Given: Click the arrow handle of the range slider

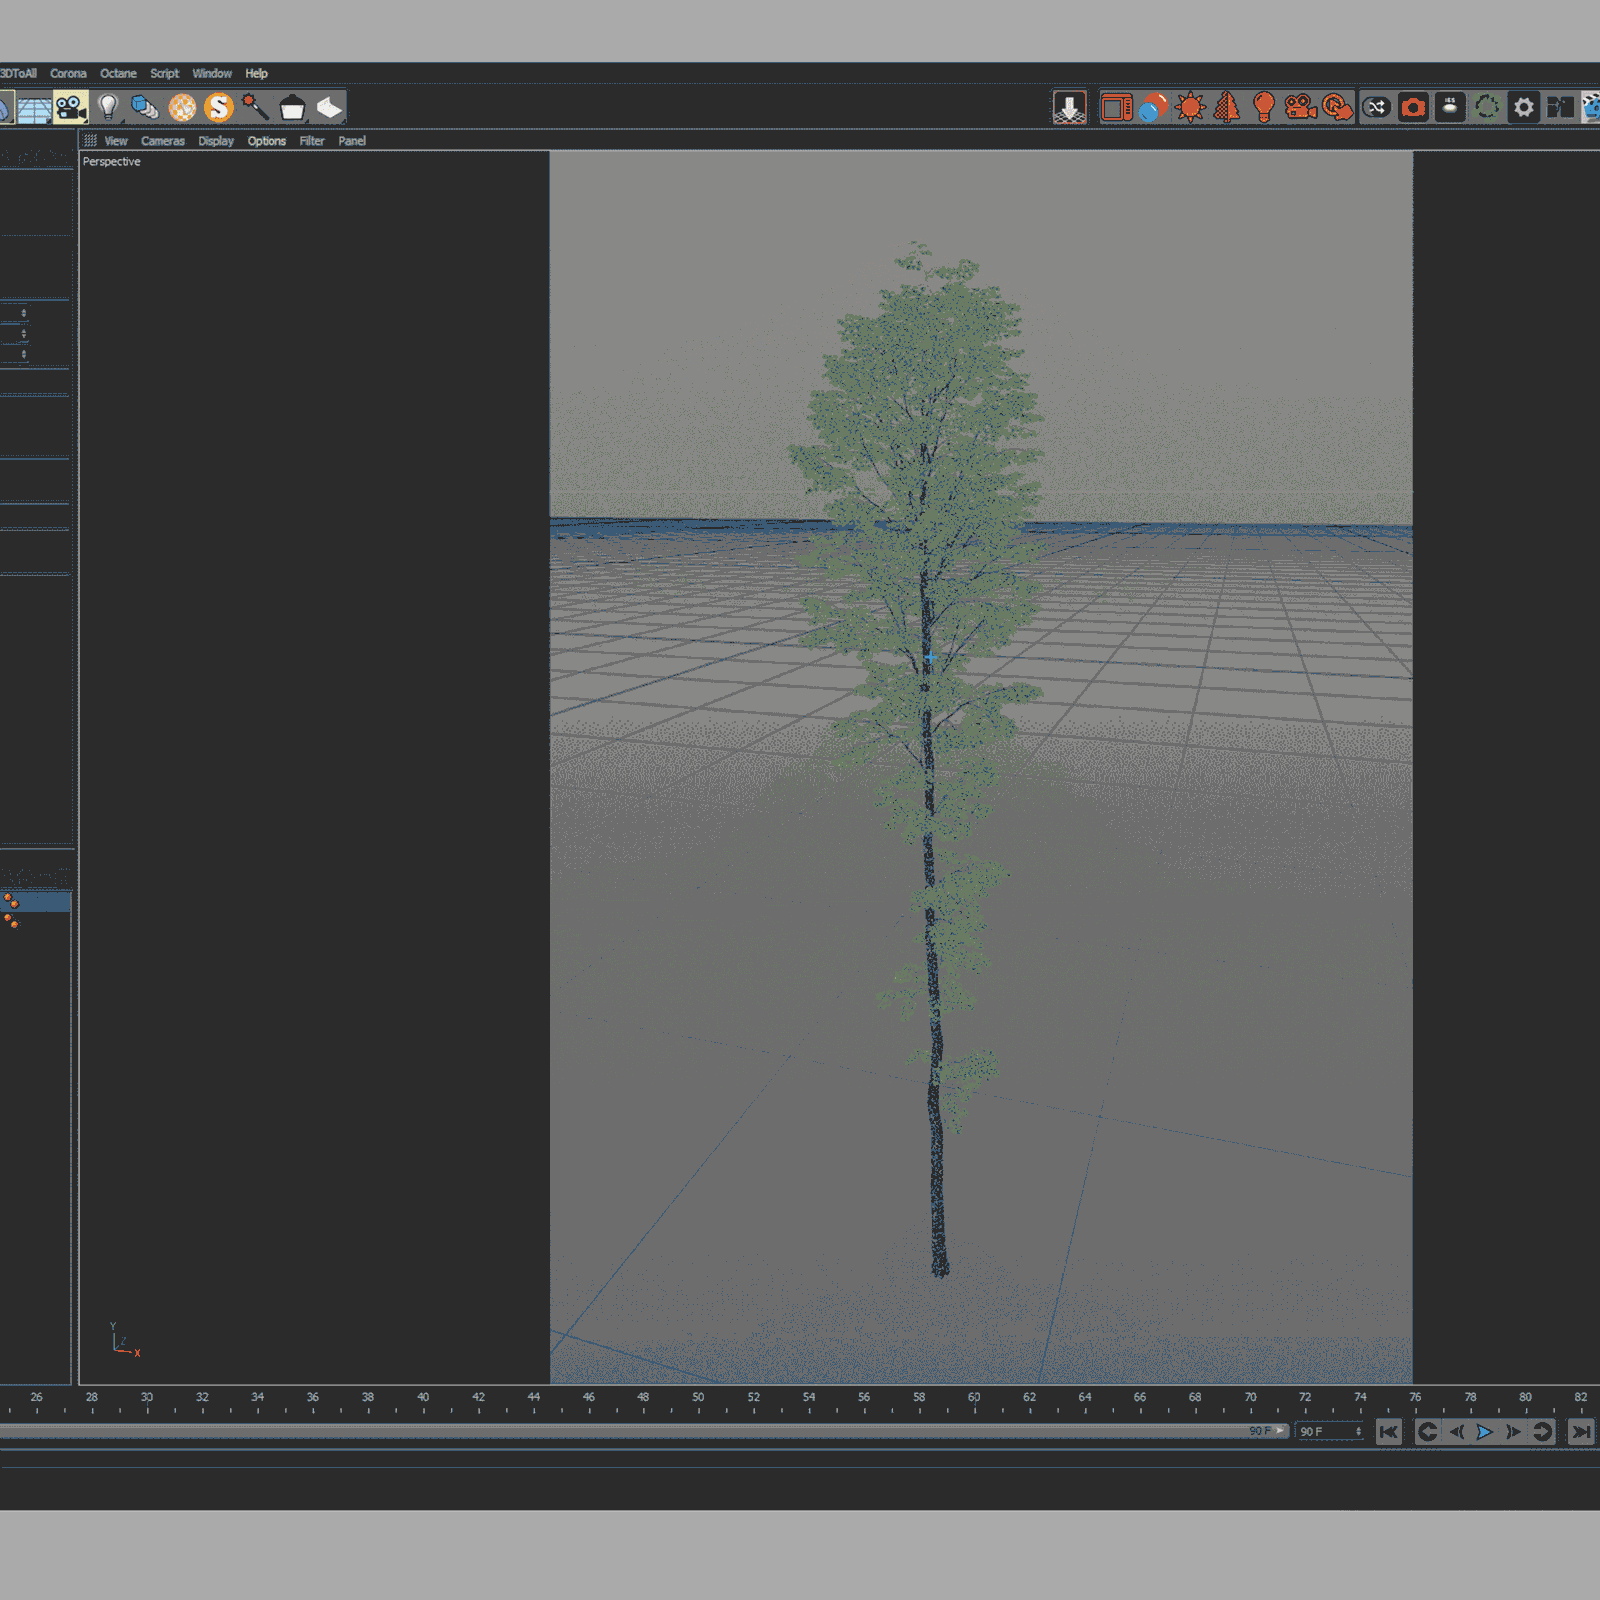Looking at the screenshot, I should [x=1280, y=1431].
